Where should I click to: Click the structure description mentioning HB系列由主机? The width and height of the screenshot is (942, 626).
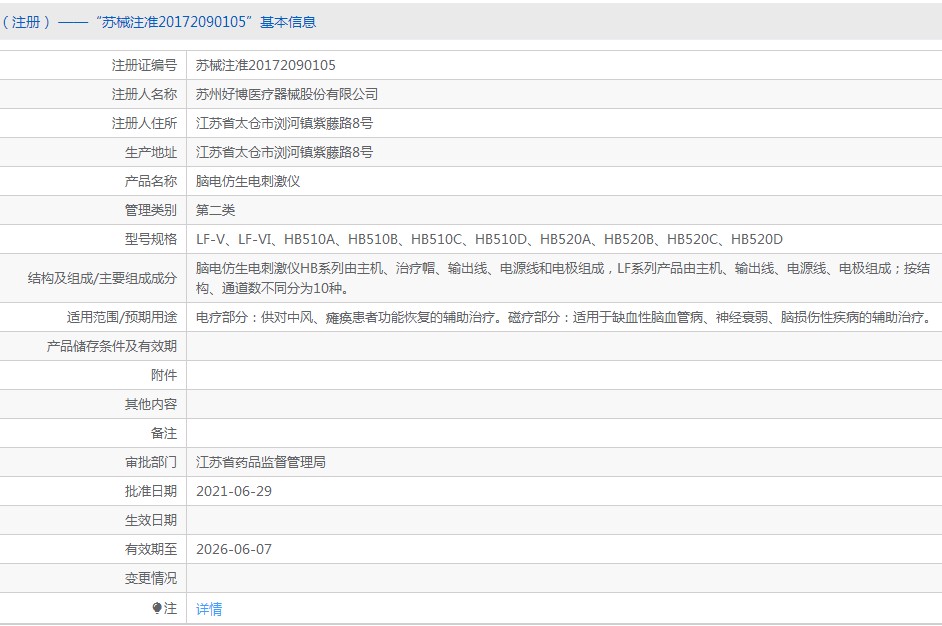tap(563, 278)
